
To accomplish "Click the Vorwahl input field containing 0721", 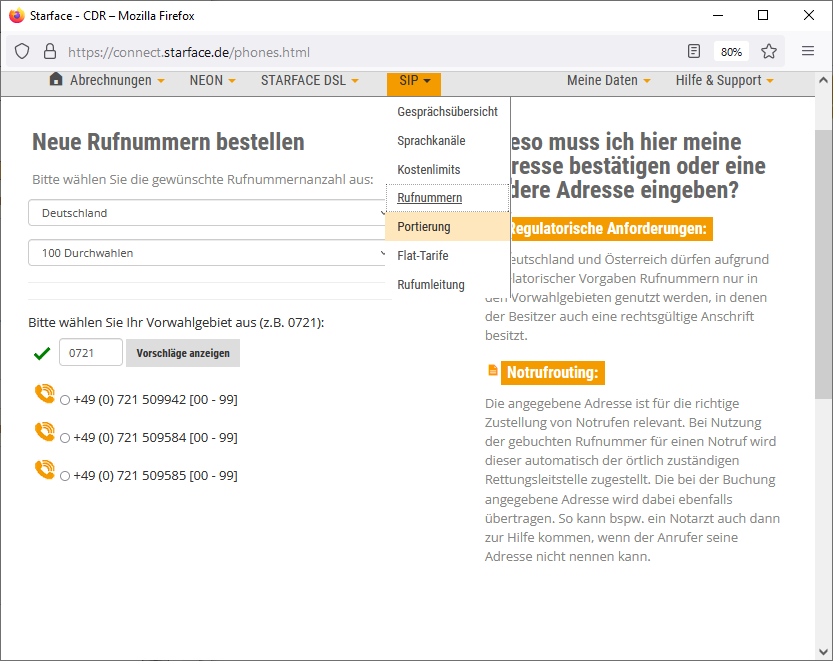I will click(90, 353).
